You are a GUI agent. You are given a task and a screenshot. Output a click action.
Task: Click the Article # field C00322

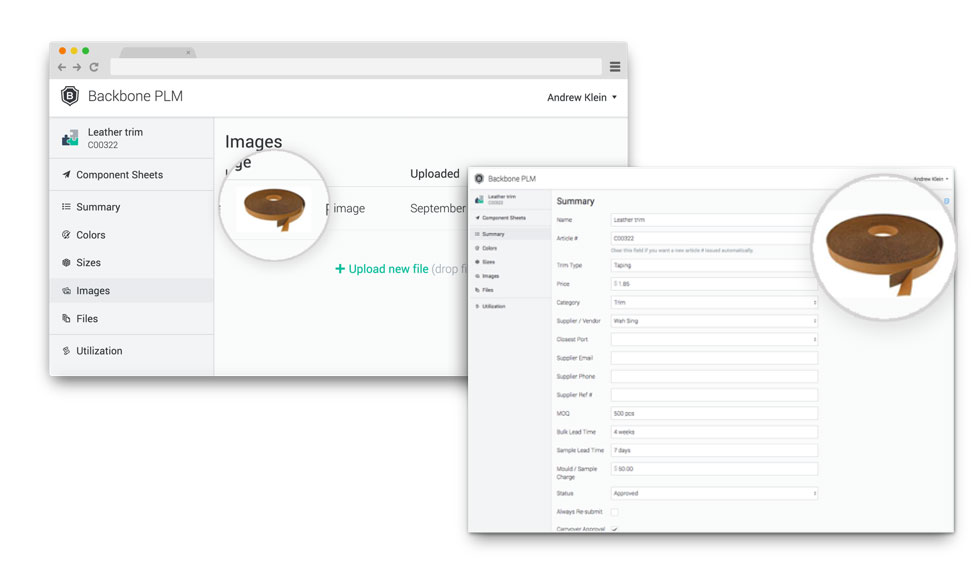tap(714, 238)
